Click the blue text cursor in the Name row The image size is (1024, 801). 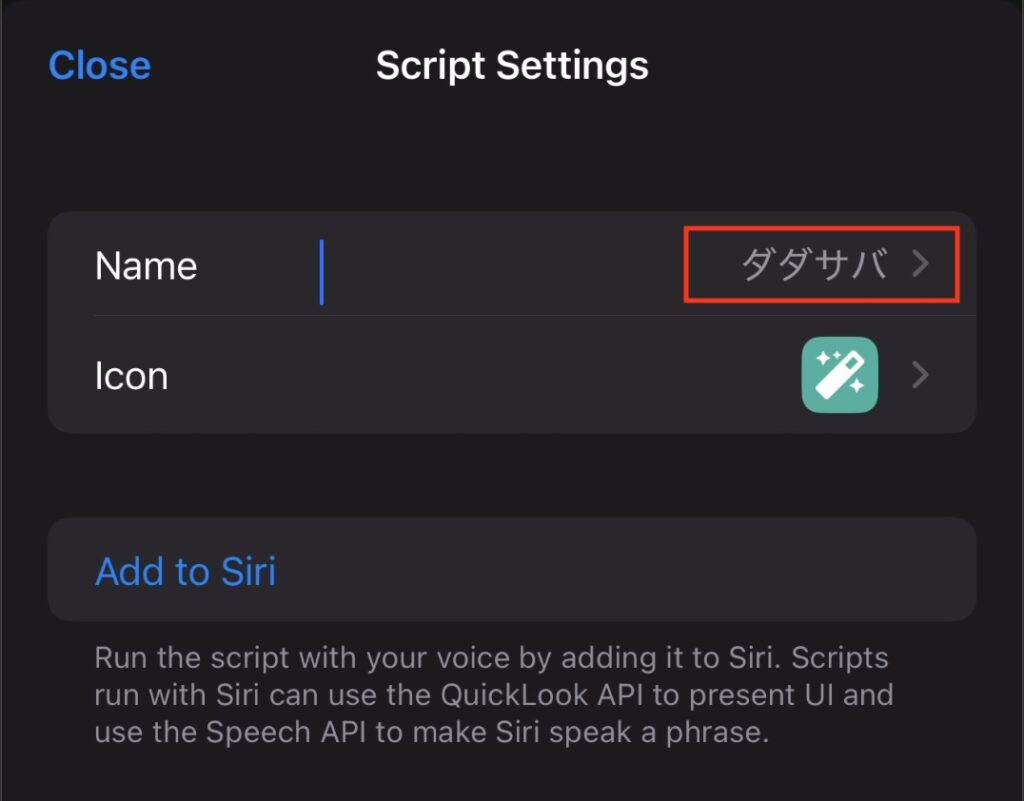point(322,271)
